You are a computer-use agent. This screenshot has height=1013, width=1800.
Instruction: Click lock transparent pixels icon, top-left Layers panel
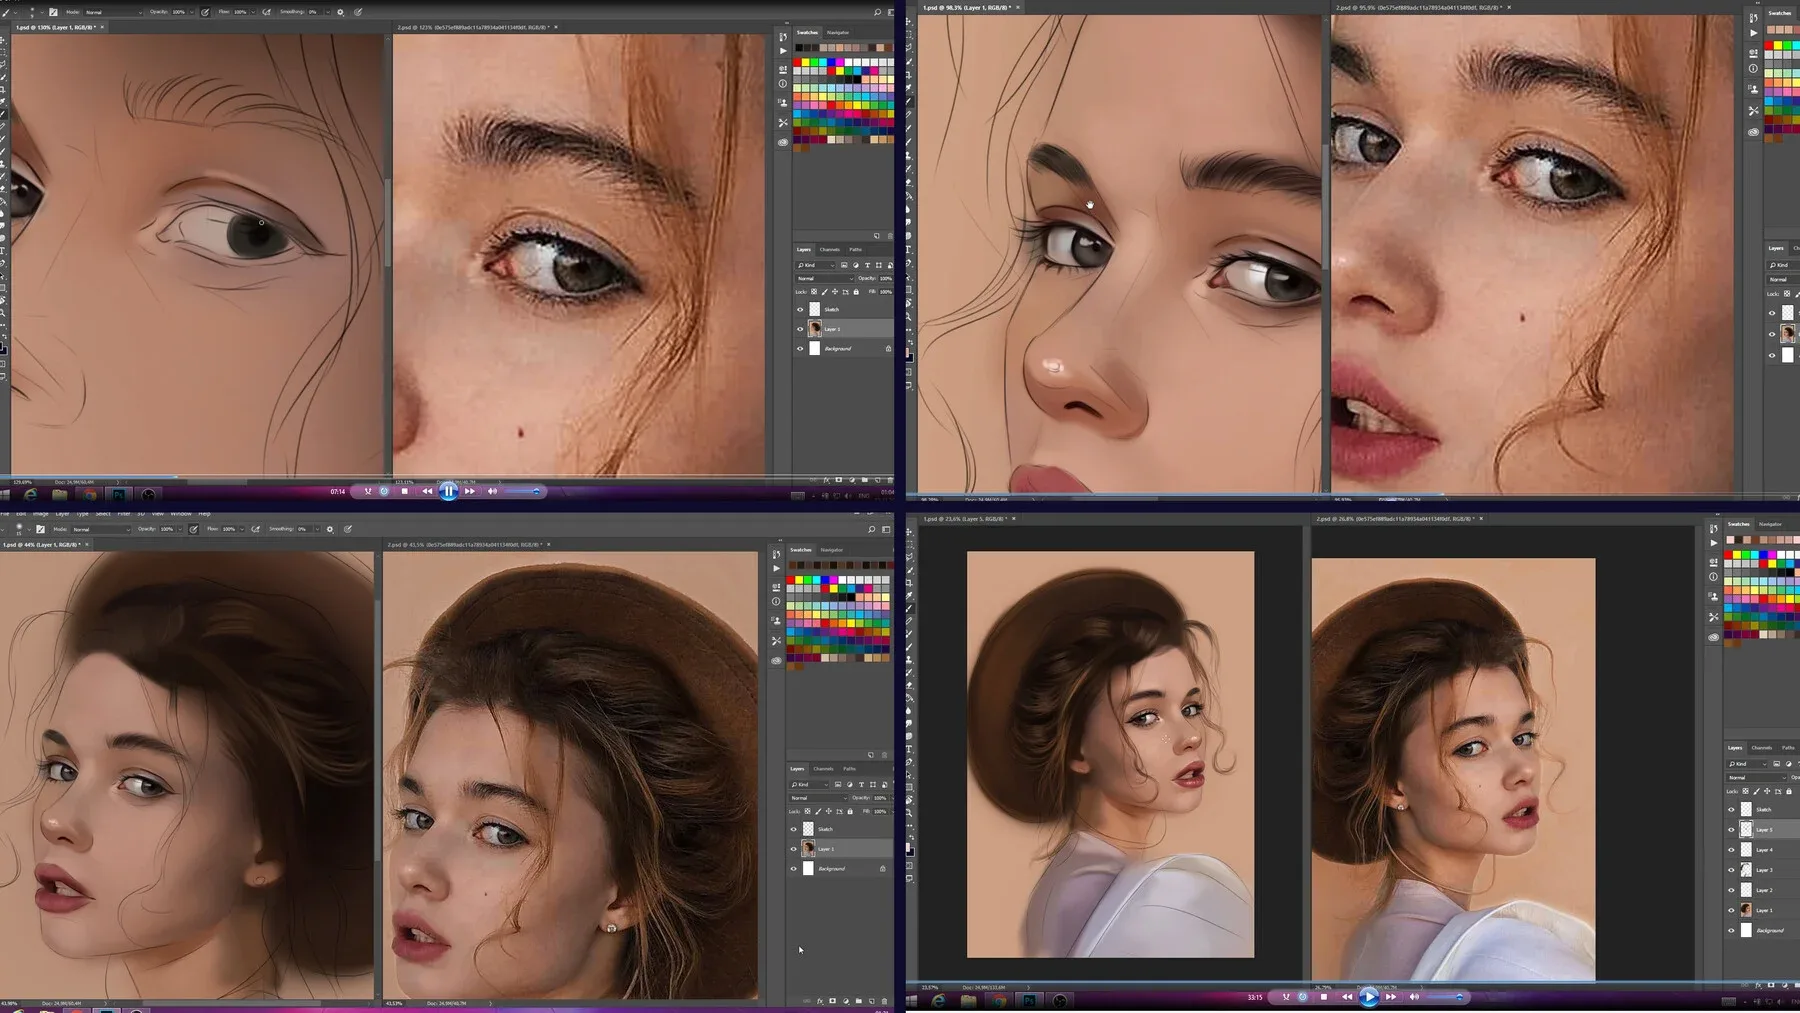tap(814, 292)
